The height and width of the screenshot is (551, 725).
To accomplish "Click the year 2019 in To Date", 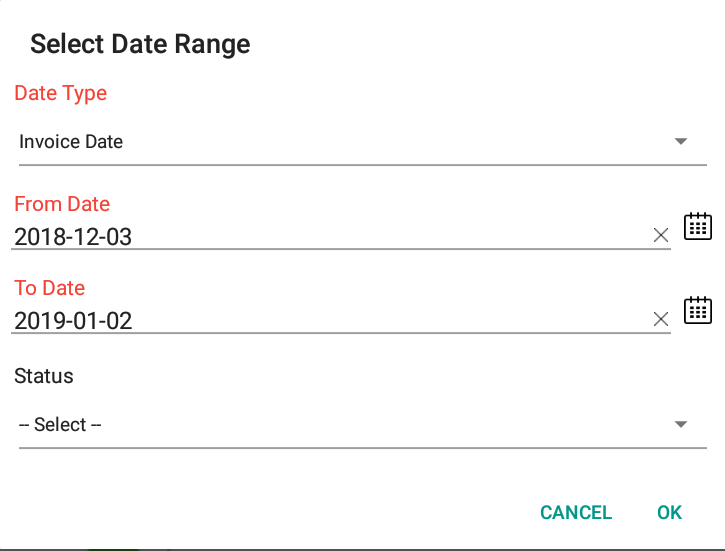I will 40,320.
